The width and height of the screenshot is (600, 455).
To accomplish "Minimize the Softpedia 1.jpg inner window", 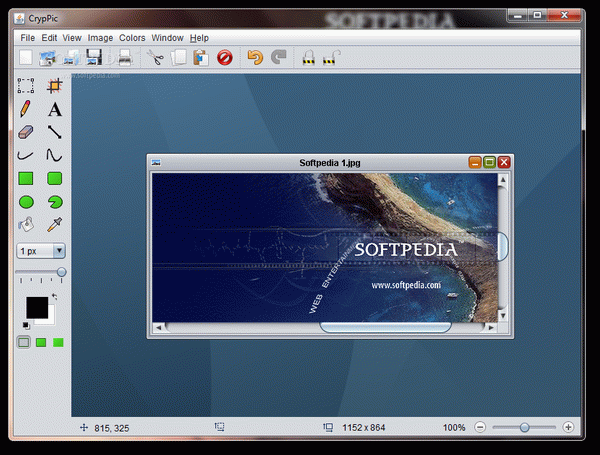I will click(x=474, y=162).
